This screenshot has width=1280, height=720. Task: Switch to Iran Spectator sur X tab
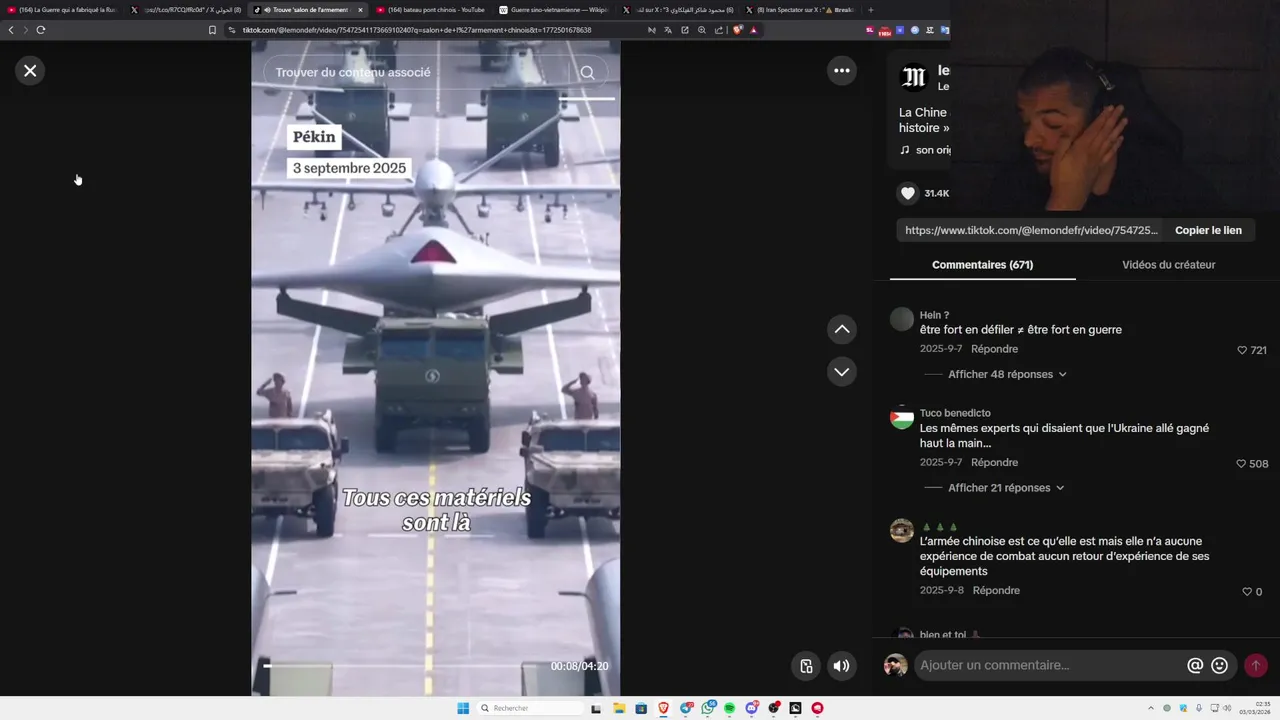pos(800,10)
